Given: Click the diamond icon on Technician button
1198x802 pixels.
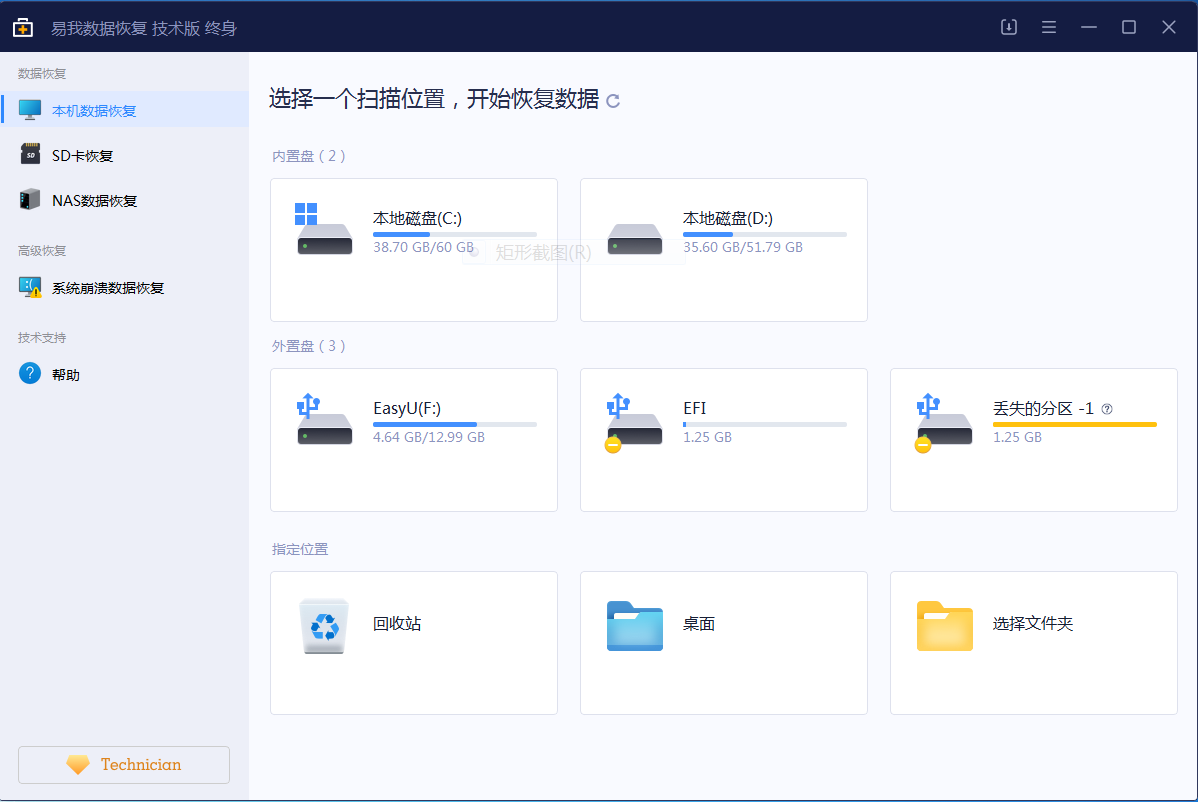Looking at the screenshot, I should pyautogui.click(x=78, y=765).
